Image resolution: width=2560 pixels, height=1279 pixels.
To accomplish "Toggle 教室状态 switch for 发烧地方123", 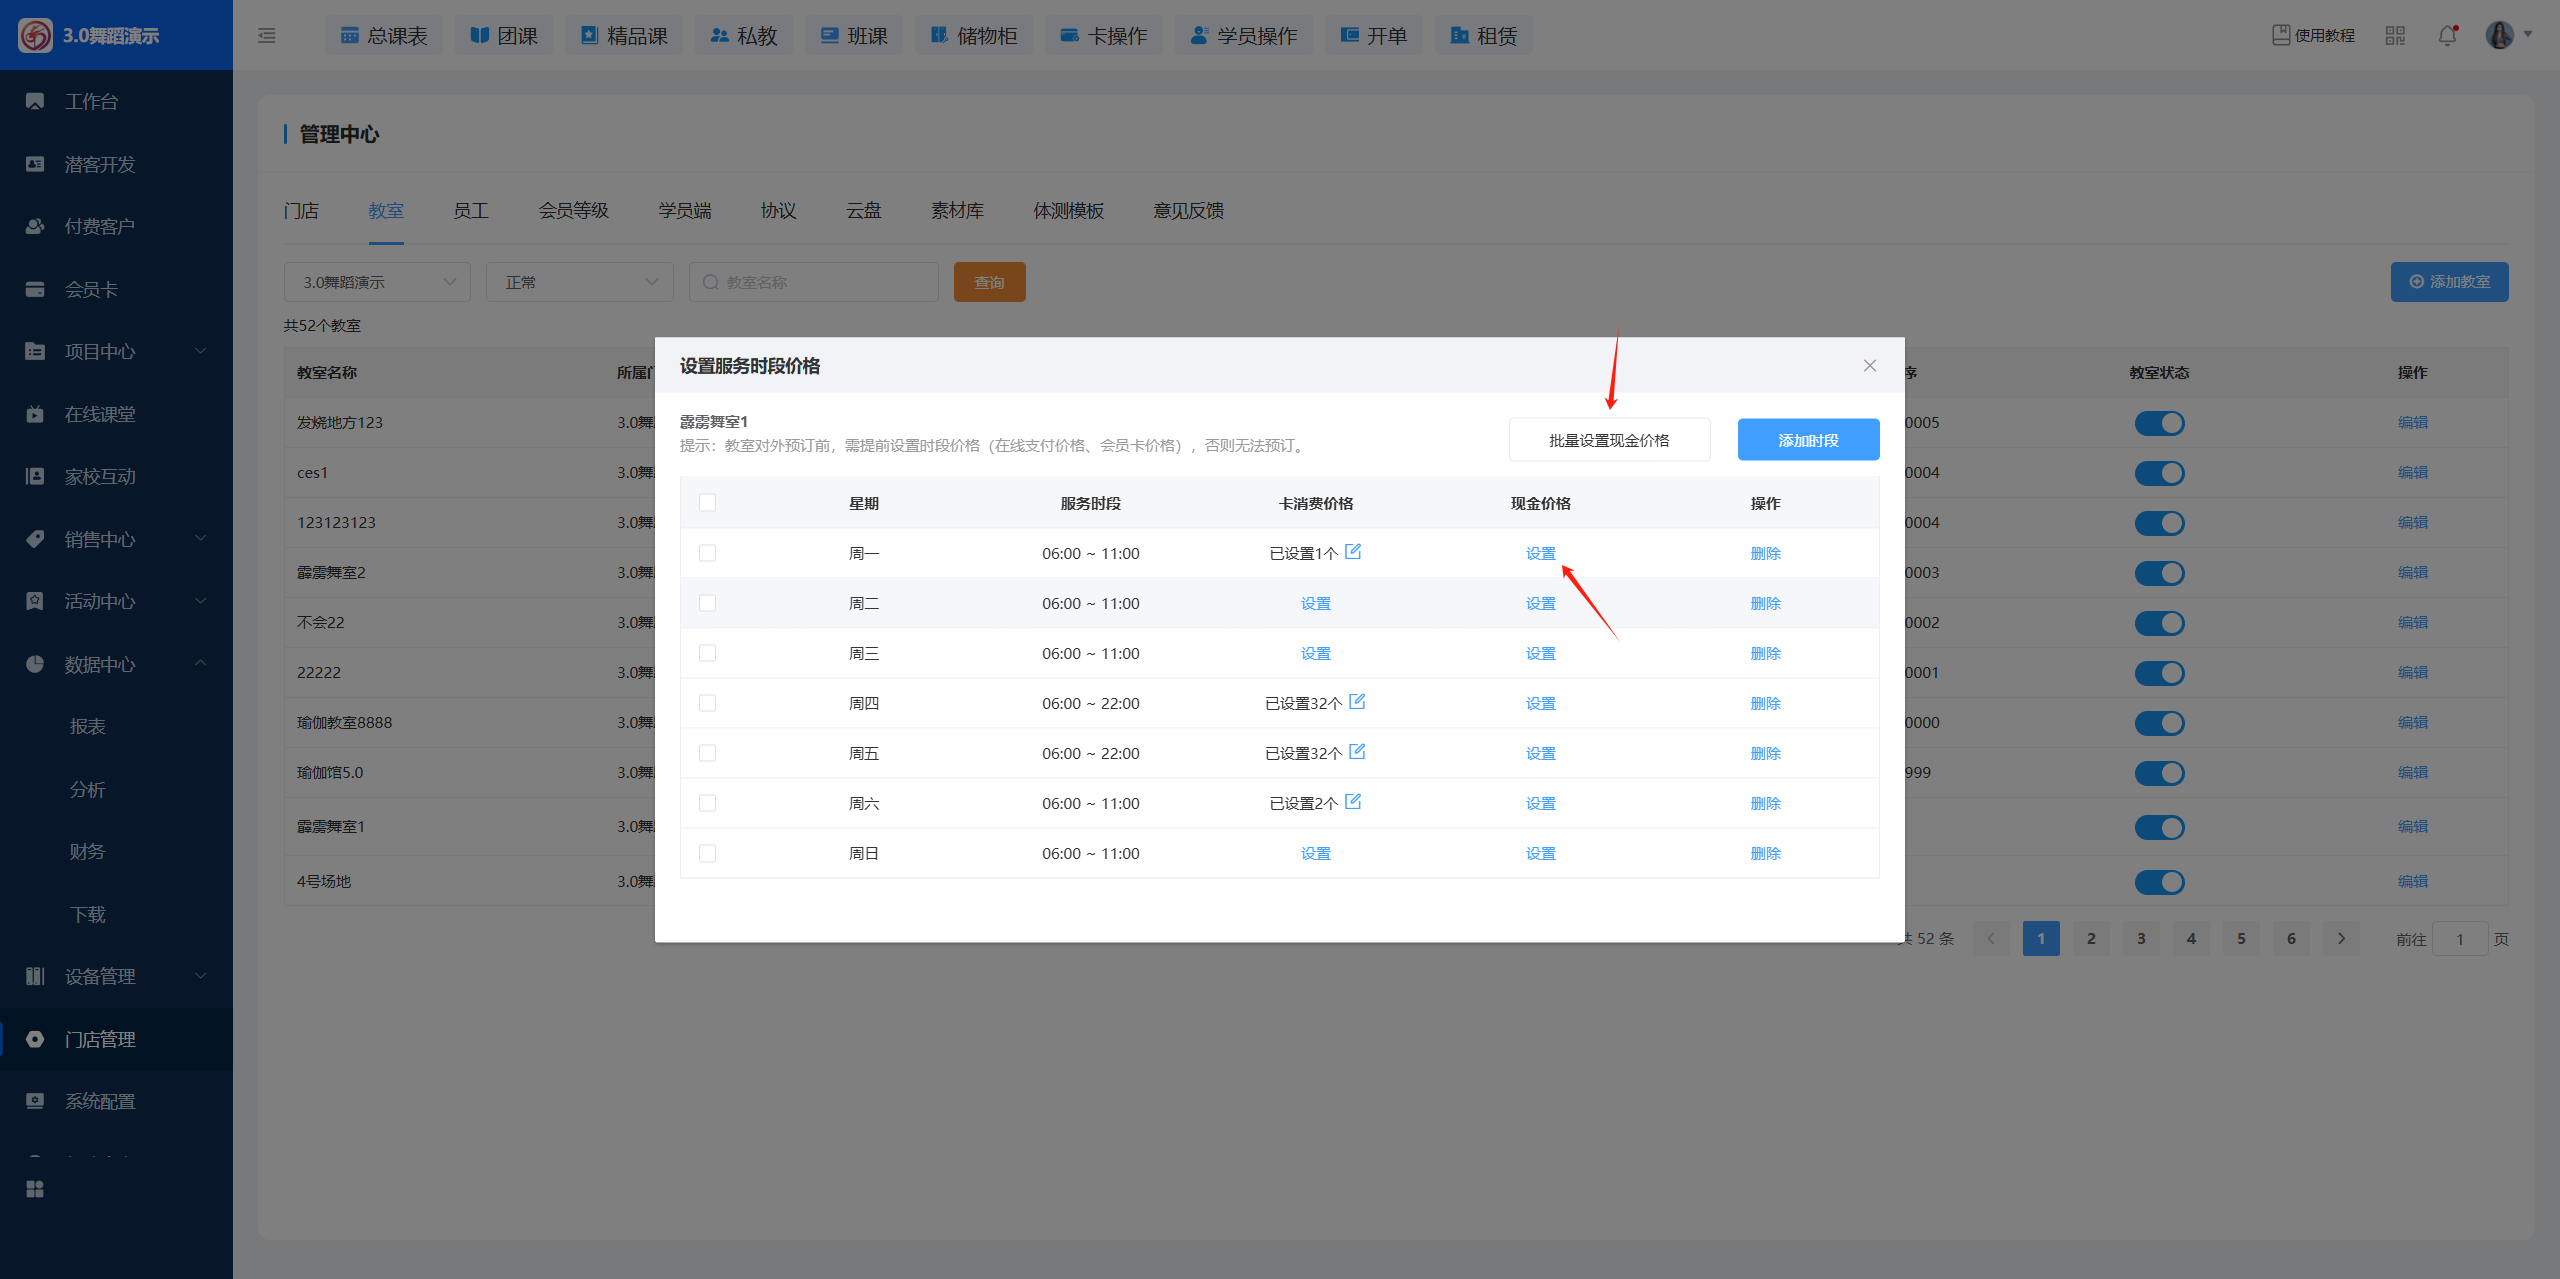I will click(2159, 423).
